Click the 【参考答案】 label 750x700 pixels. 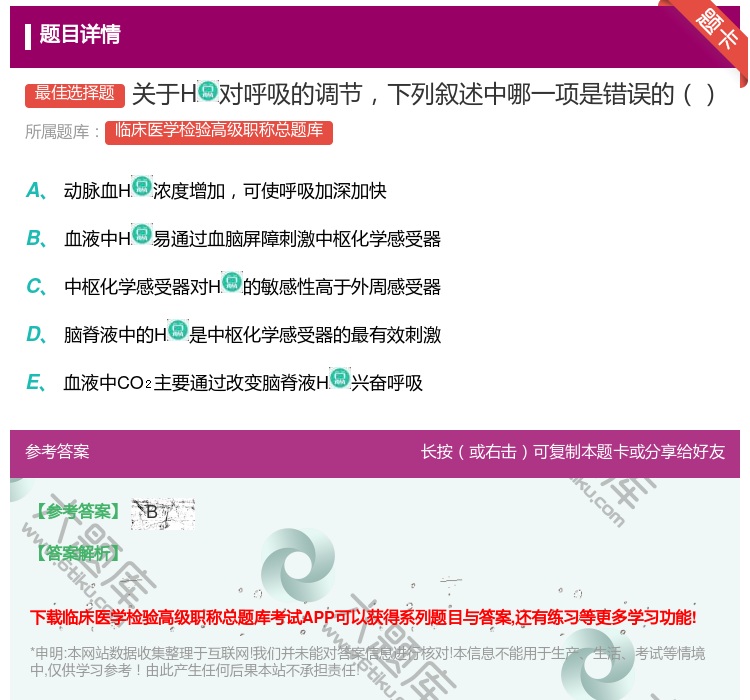79,511
